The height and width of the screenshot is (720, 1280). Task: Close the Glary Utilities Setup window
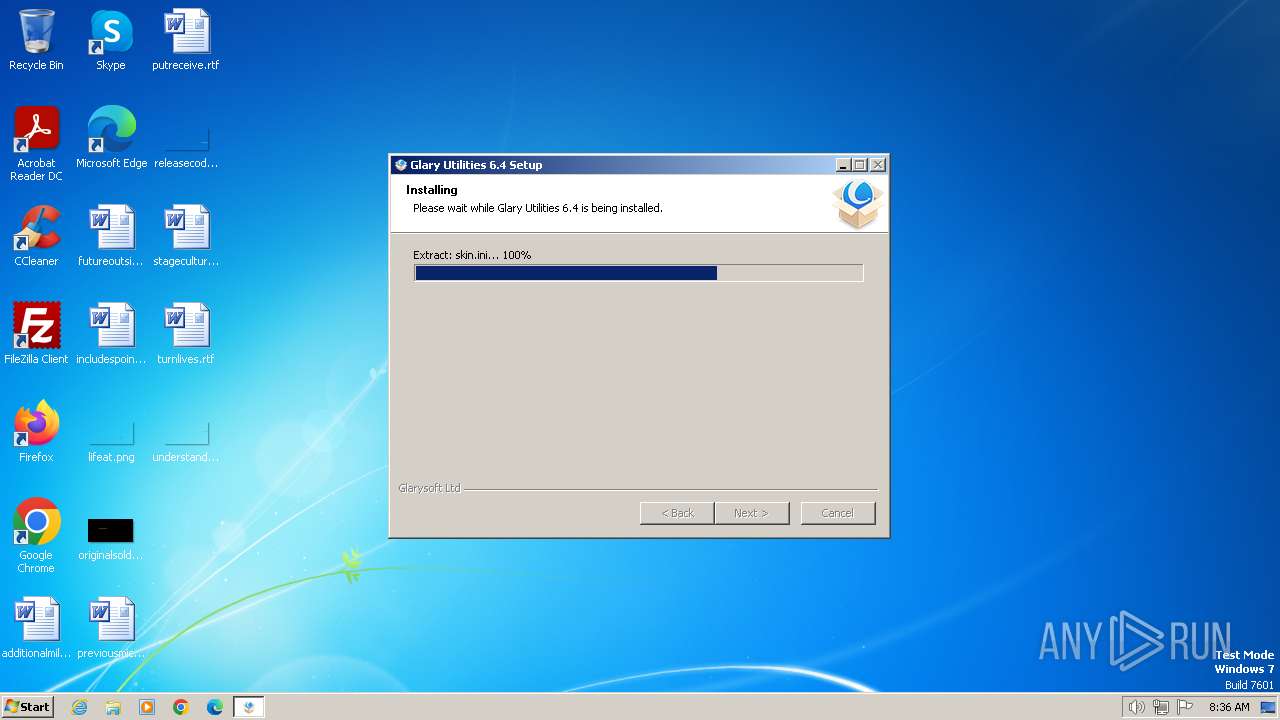pyautogui.click(x=877, y=165)
